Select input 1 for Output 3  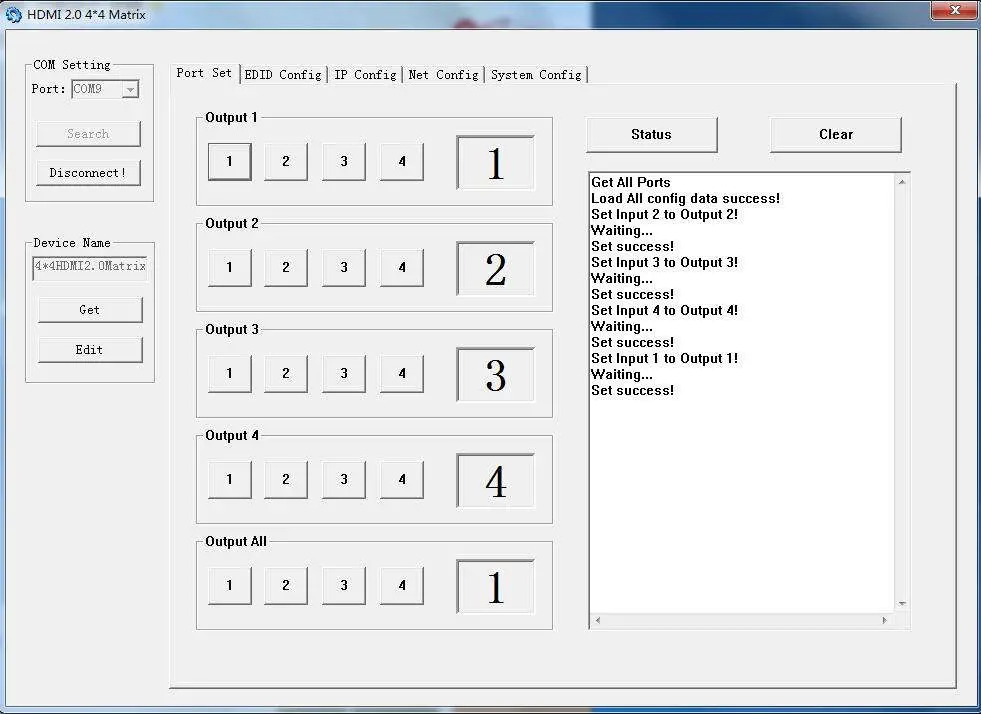(x=230, y=374)
